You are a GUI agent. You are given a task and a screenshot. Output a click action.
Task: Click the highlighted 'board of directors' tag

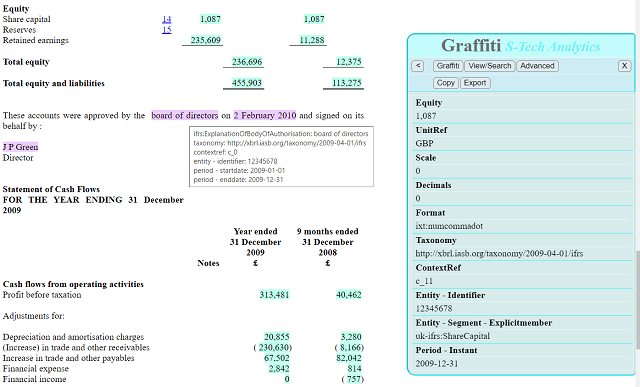pos(184,116)
